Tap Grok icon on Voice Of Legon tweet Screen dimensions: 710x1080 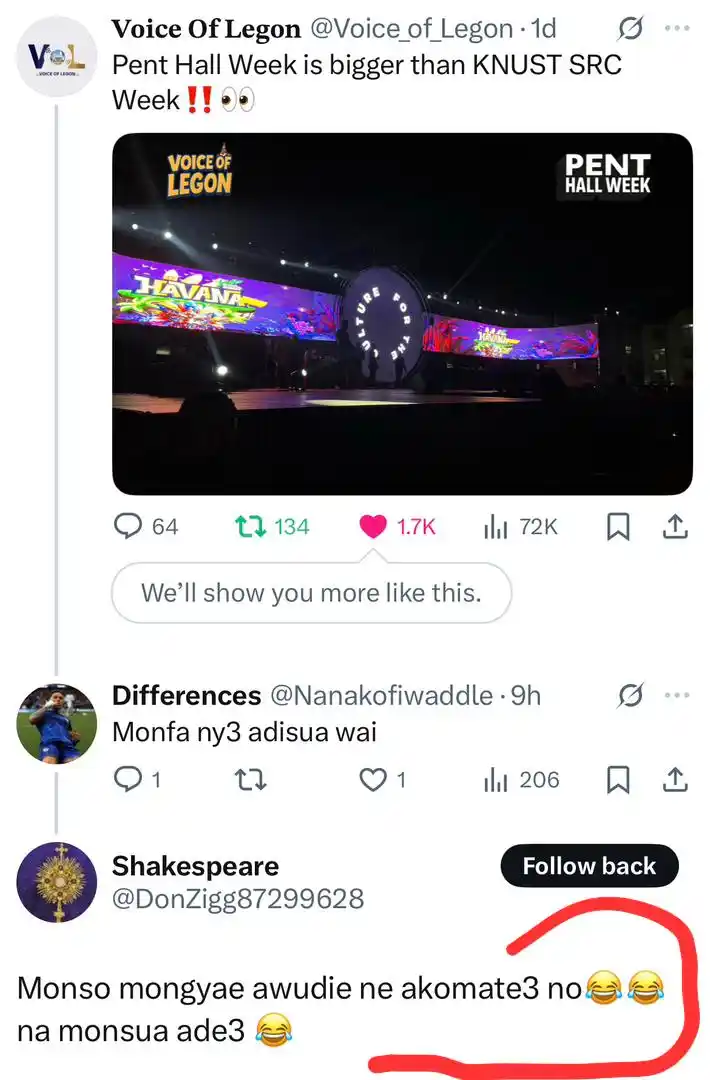point(630,30)
